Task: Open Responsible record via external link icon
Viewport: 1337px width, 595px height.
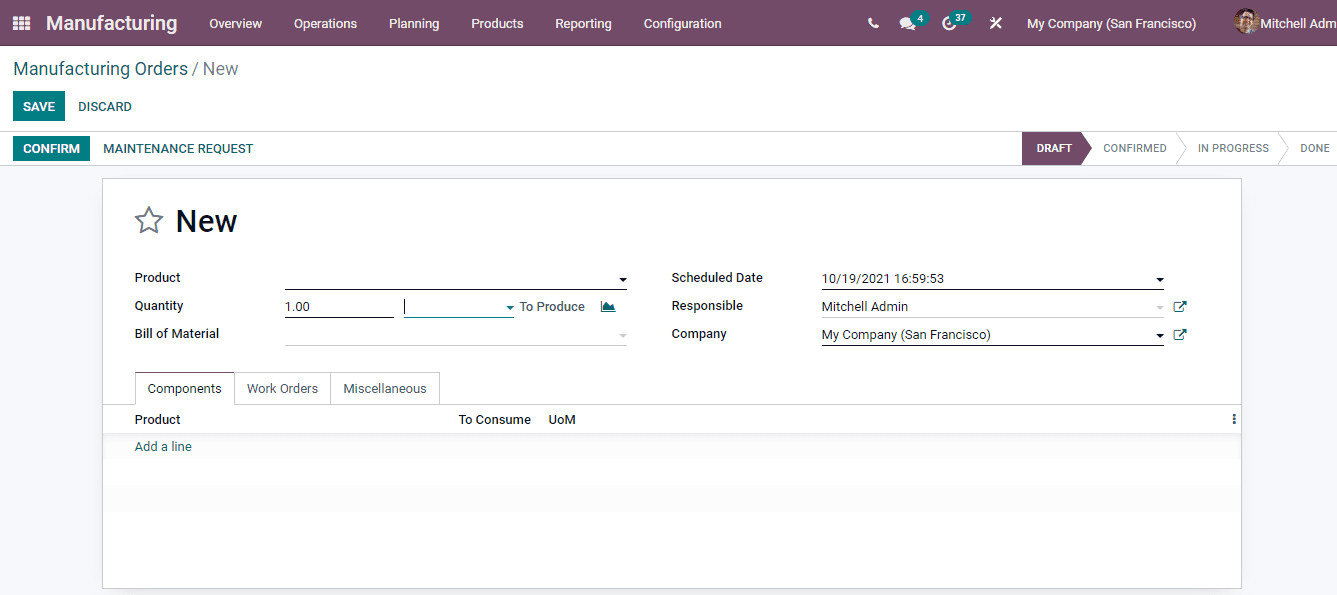Action: (1180, 306)
